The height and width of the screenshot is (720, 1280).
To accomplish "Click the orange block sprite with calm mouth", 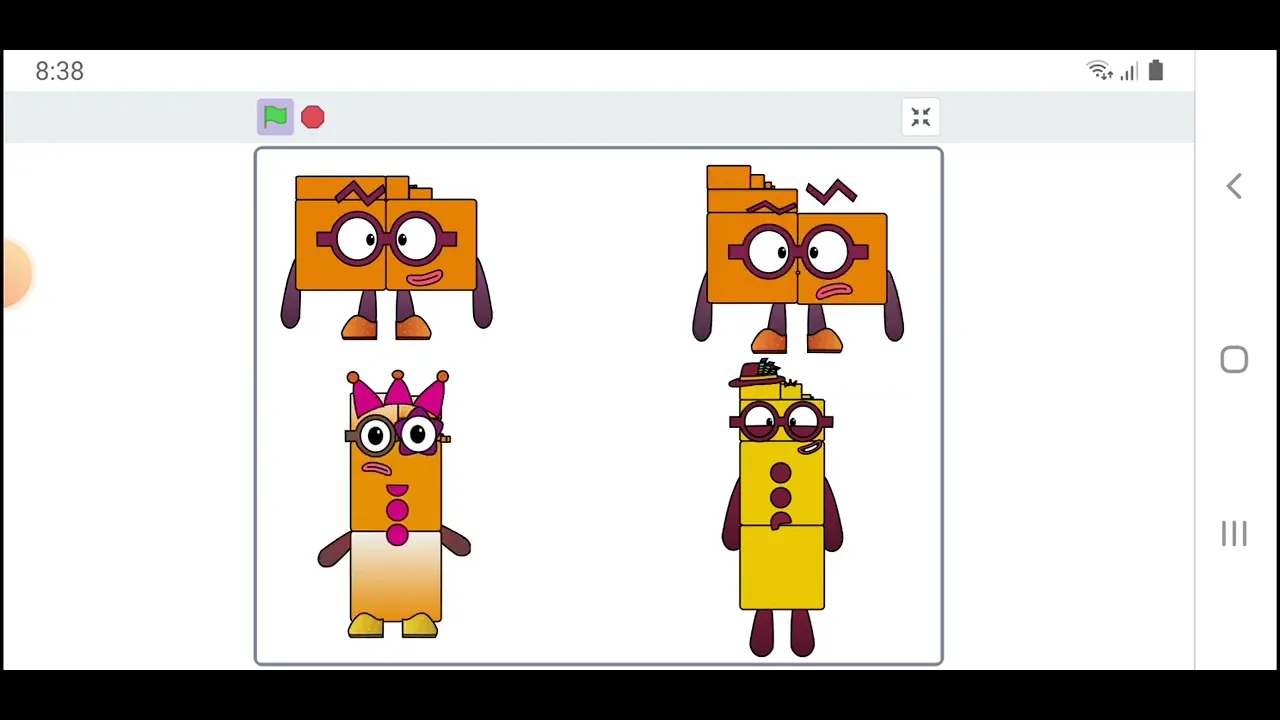I will [x=386, y=258].
